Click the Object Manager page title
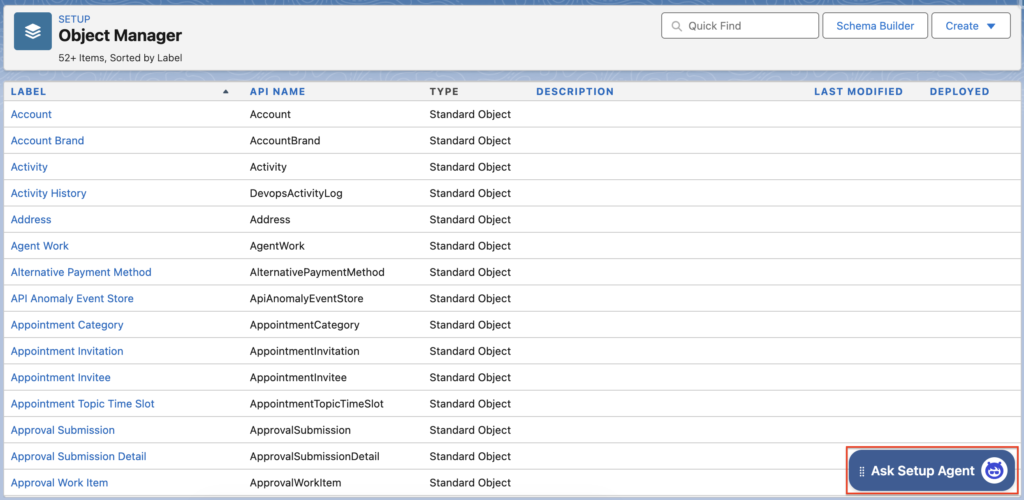The image size is (1024, 500). click(x=120, y=35)
